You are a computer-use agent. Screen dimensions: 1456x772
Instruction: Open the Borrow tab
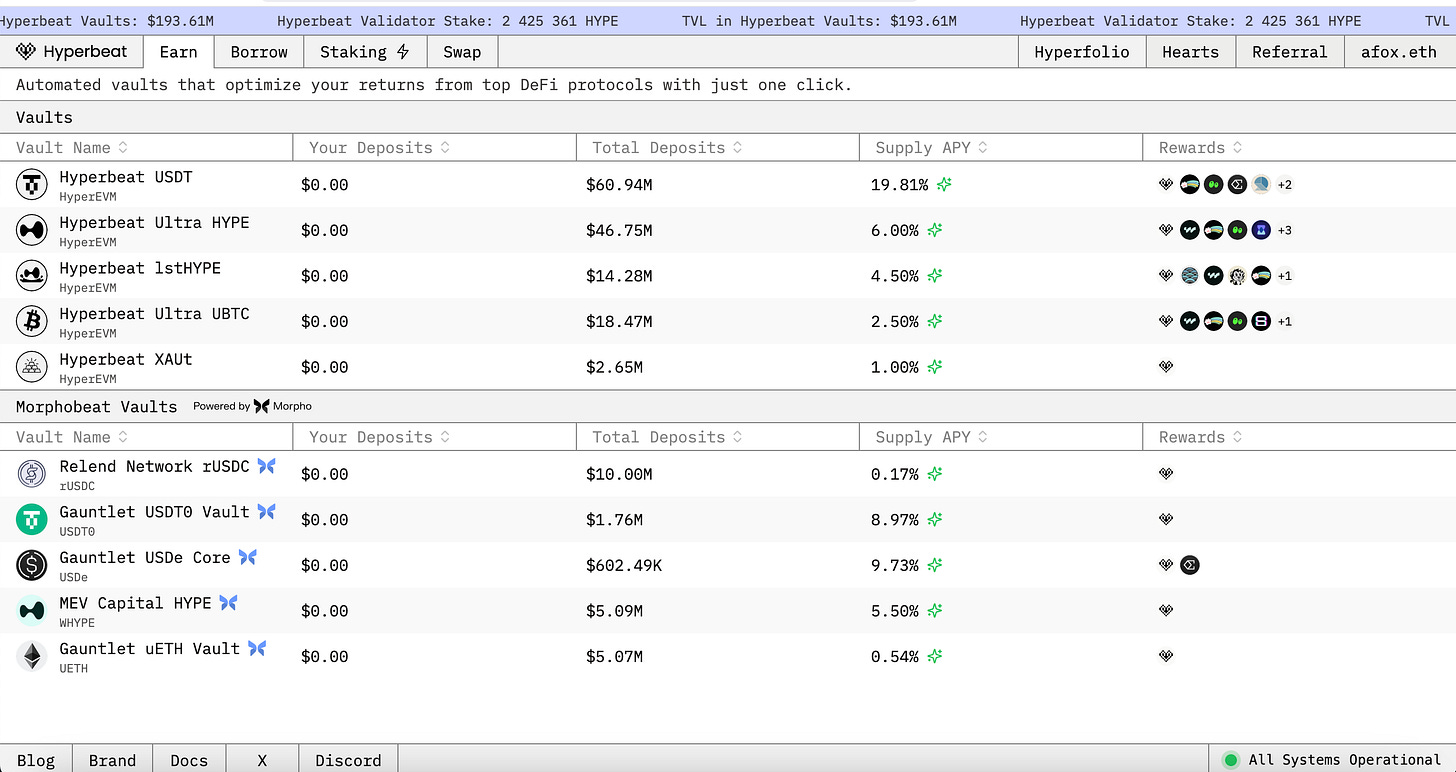(x=259, y=52)
